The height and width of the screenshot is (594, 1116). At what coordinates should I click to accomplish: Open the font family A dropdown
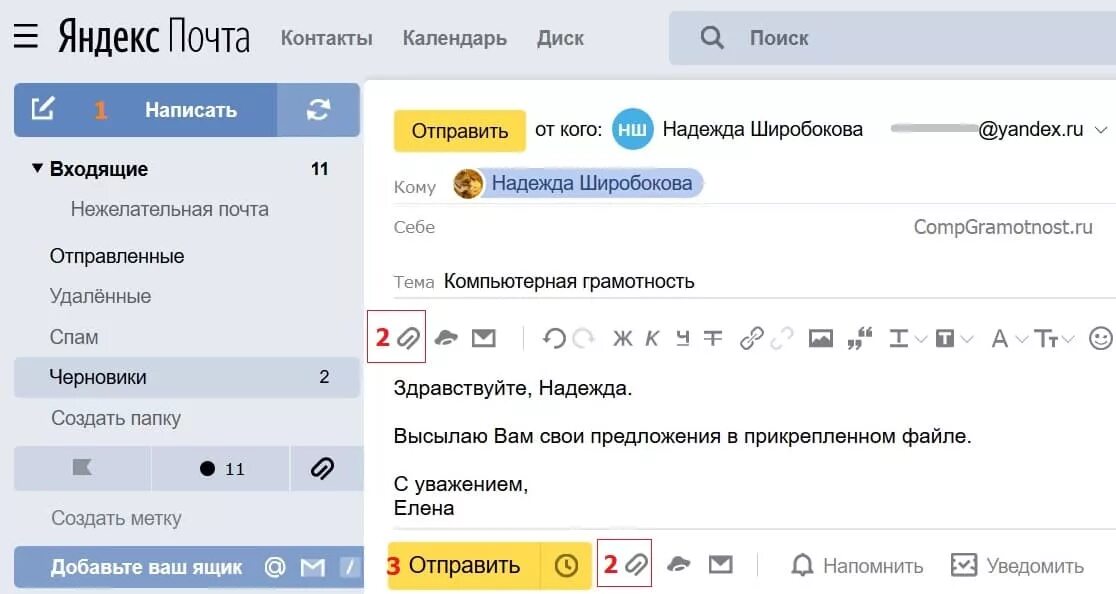pos(1009,339)
